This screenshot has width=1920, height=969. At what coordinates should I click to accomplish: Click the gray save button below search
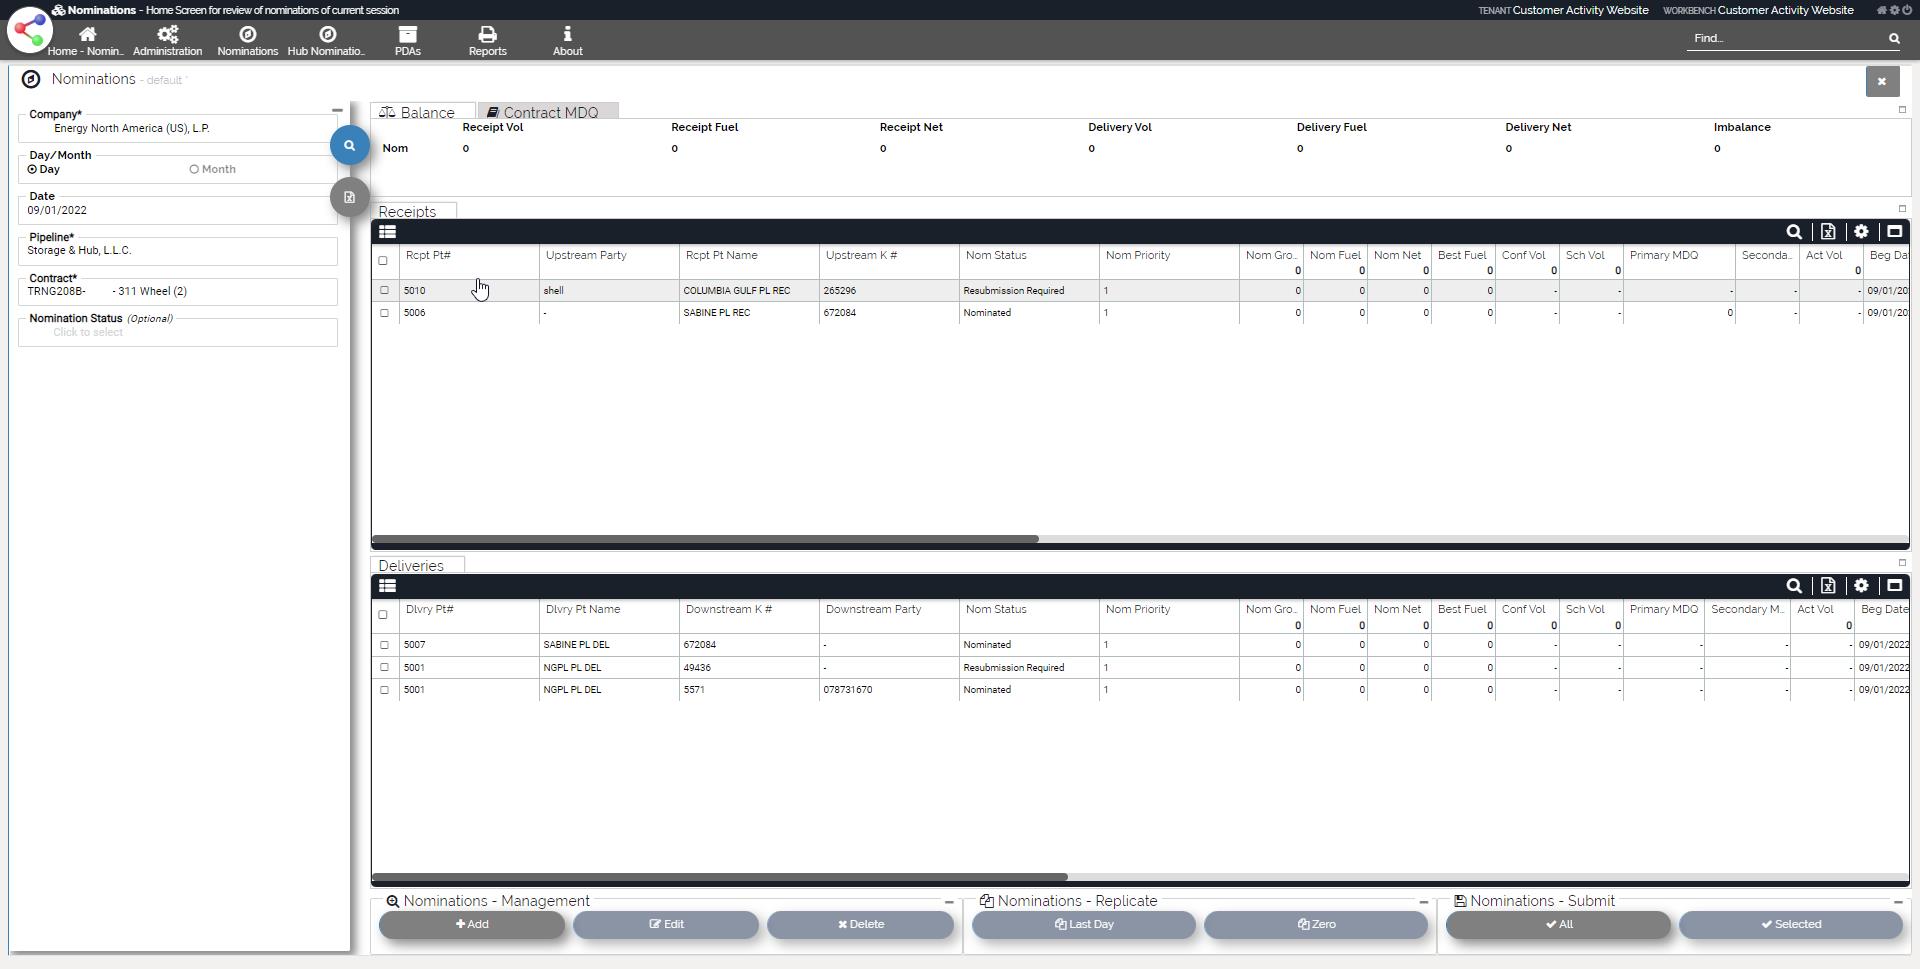[x=349, y=197]
